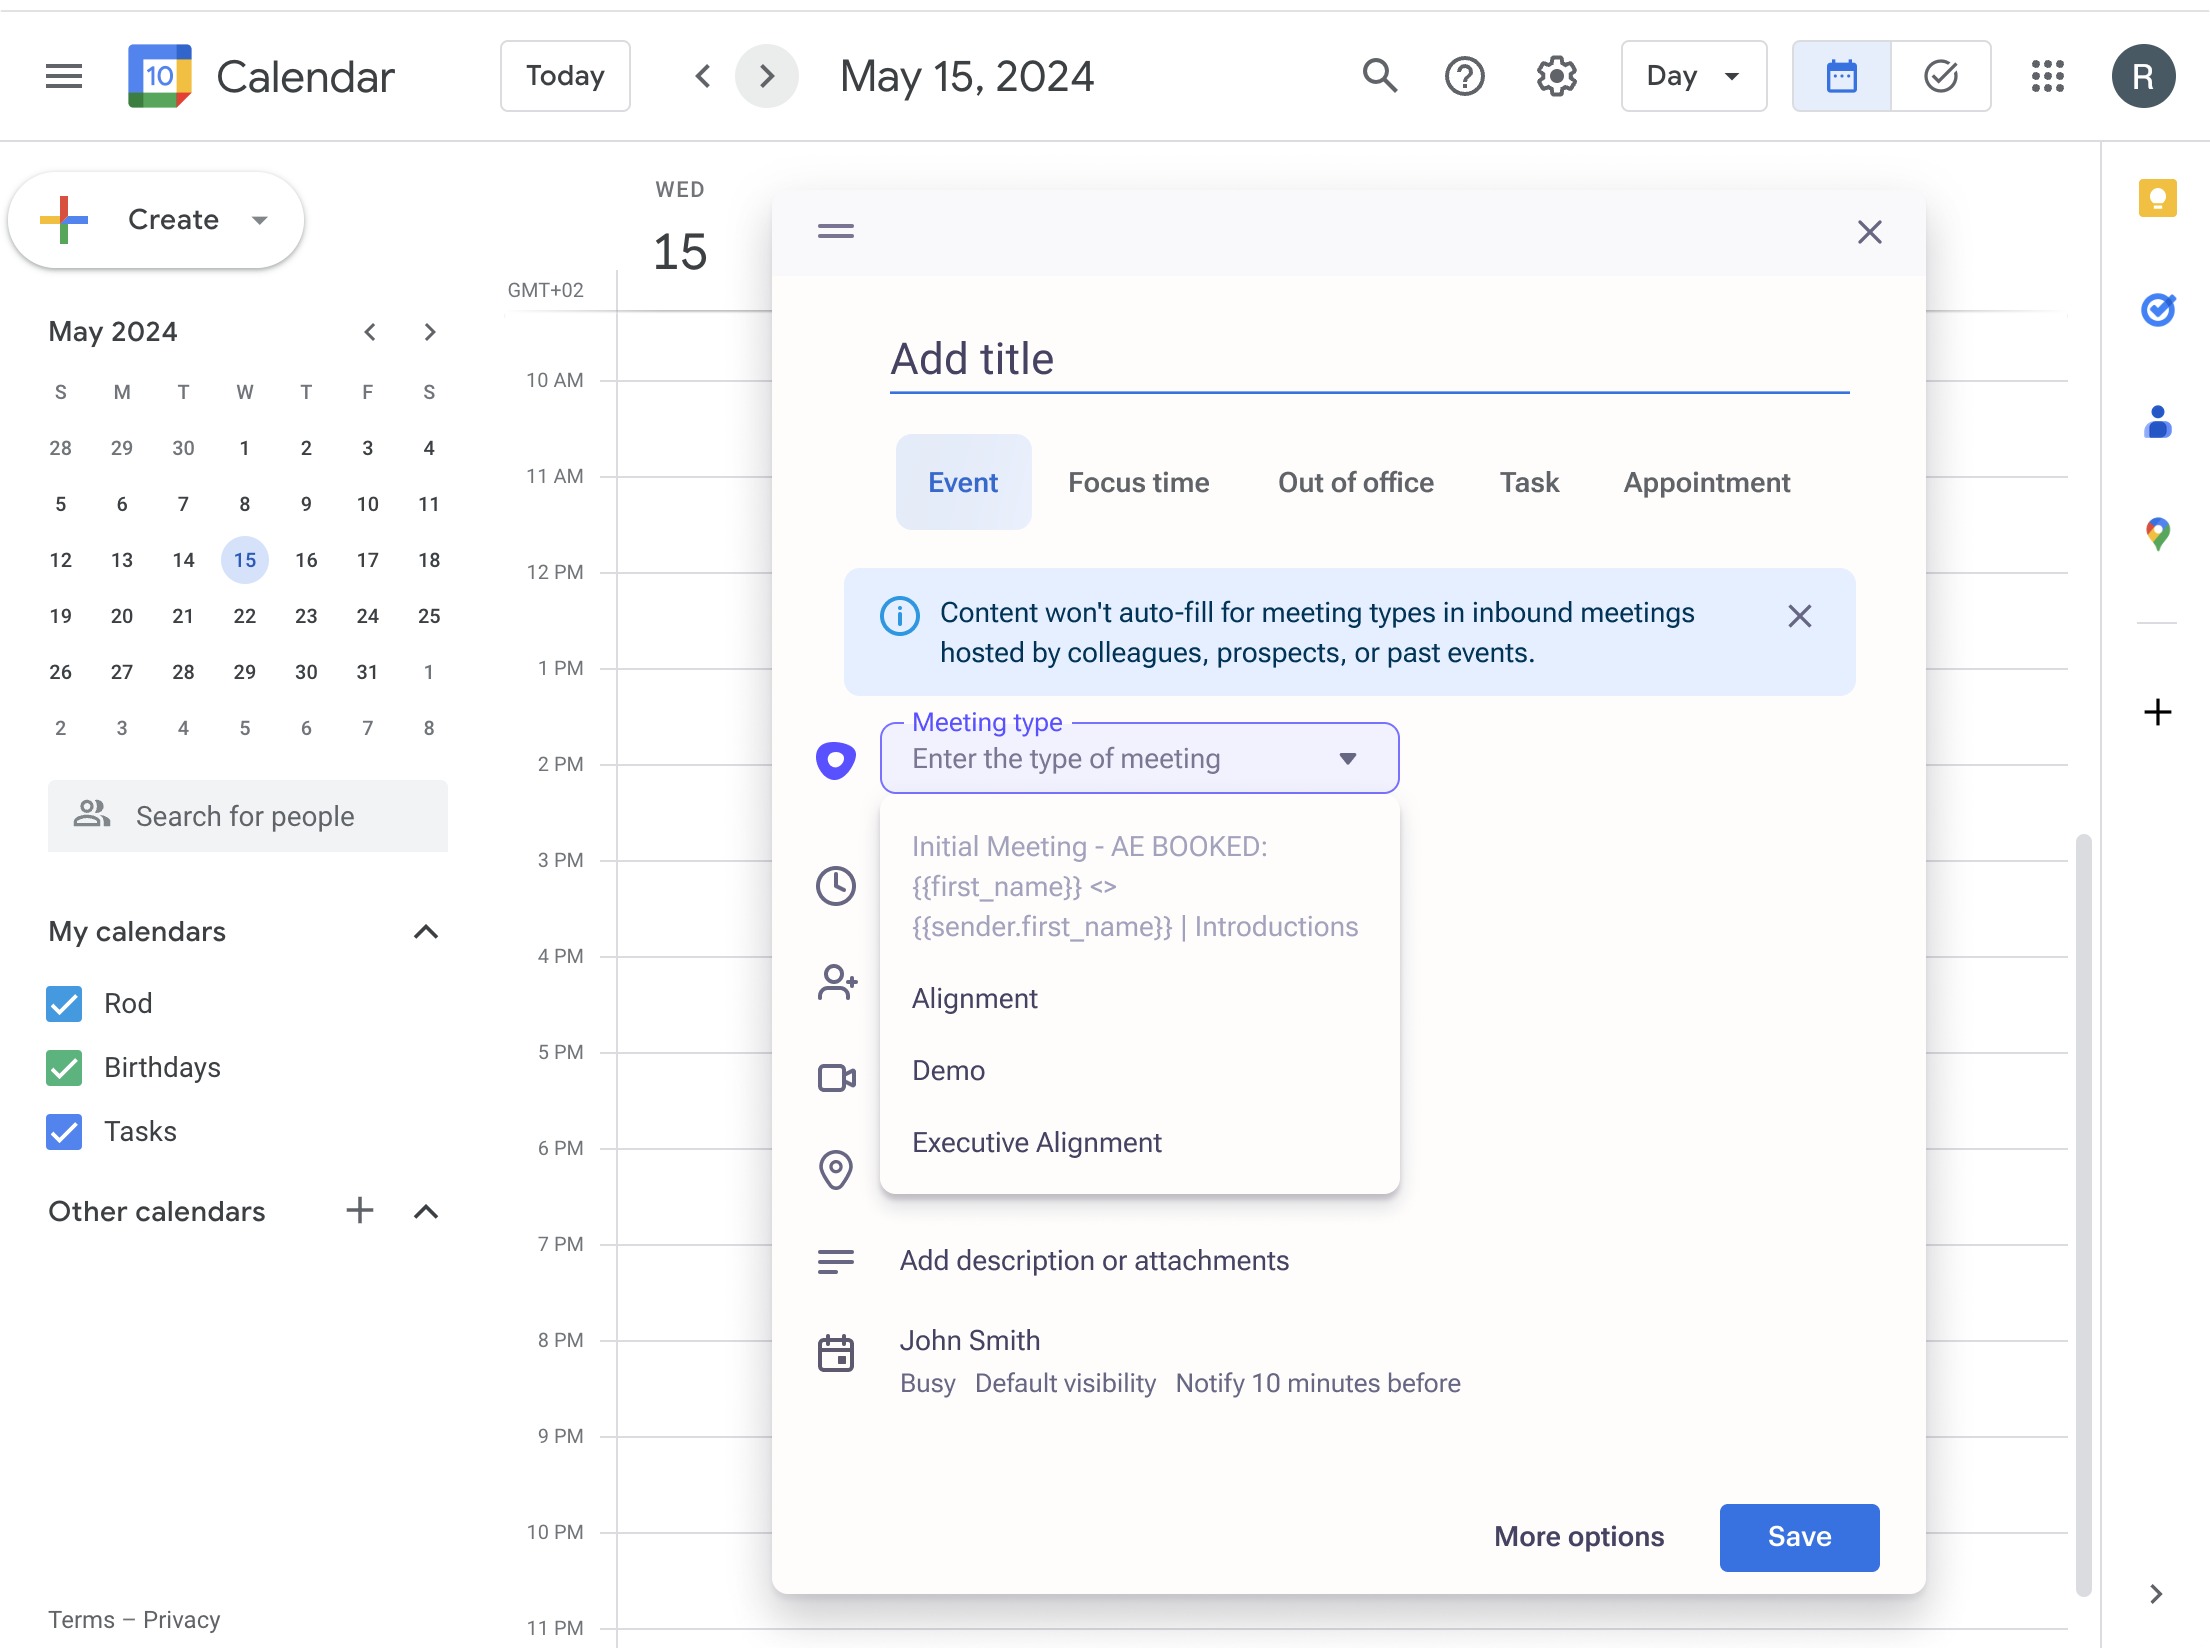Screen dimensions: 2210x1648
Task: Open the Google Keep side panel icon
Action: [x=2157, y=198]
